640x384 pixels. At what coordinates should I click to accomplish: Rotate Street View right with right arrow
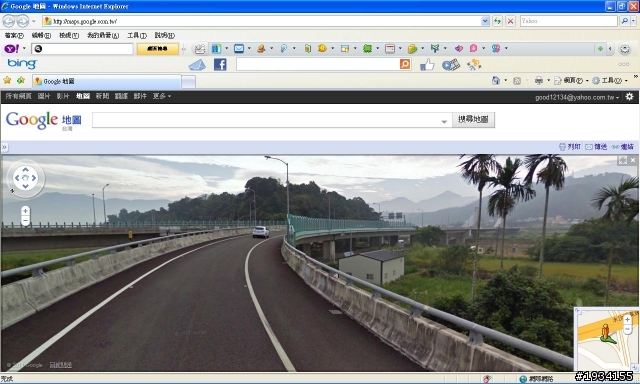click(34, 178)
